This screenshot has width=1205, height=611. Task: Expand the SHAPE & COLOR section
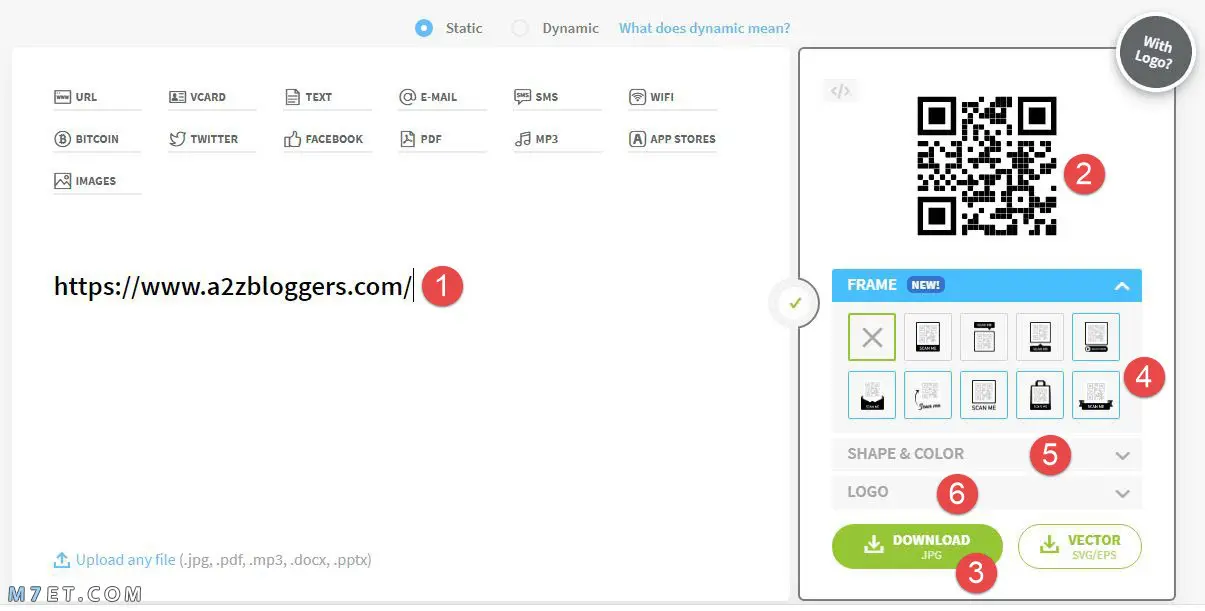pyautogui.click(x=987, y=454)
